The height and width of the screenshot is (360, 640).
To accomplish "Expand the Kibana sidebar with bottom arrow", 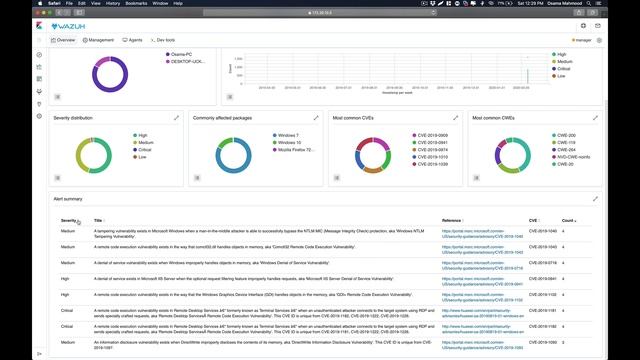I will (x=39, y=354).
